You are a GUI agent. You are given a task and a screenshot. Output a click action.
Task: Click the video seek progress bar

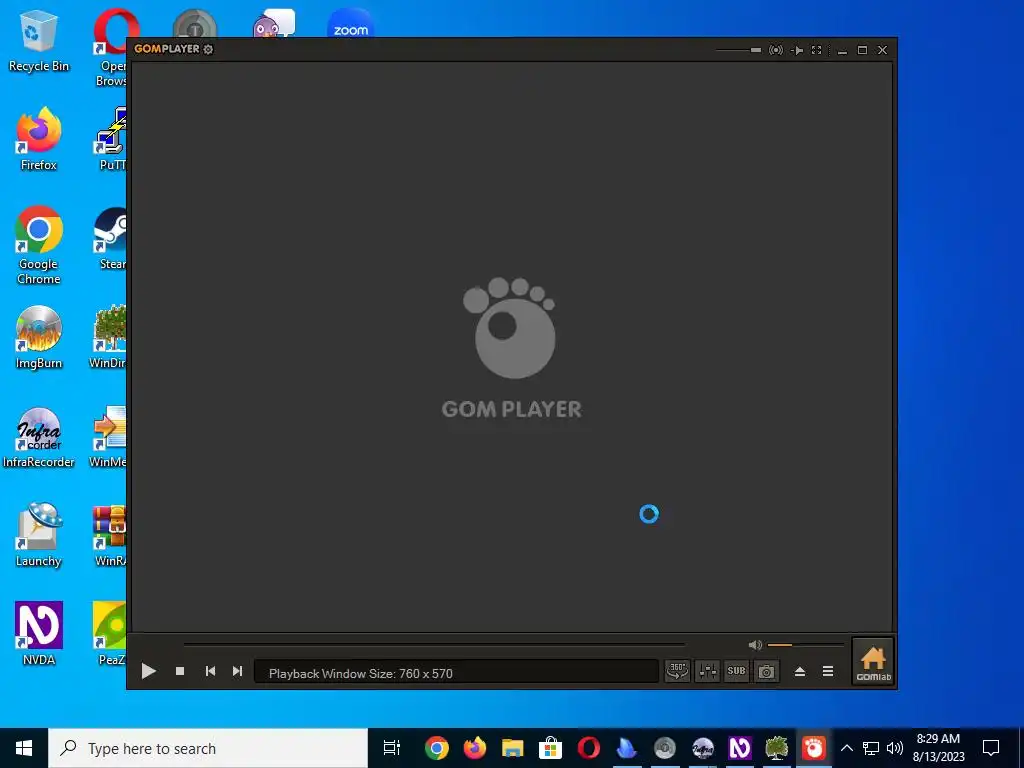coord(434,644)
